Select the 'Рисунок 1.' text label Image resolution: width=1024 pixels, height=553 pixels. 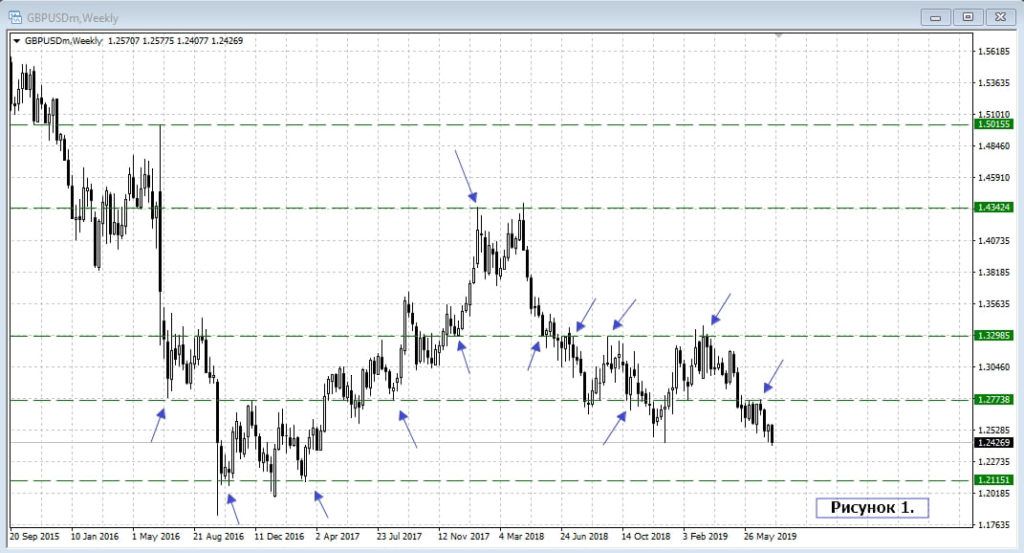(872, 508)
